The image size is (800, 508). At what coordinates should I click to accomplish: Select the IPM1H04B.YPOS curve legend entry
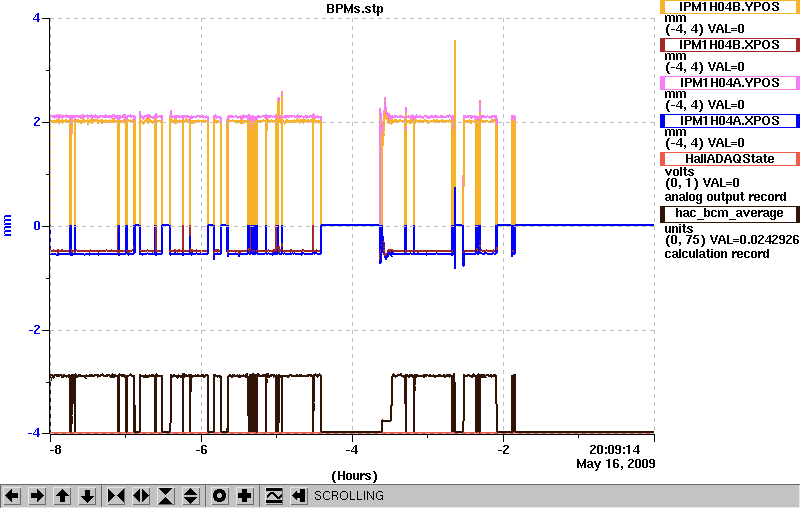coord(730,7)
